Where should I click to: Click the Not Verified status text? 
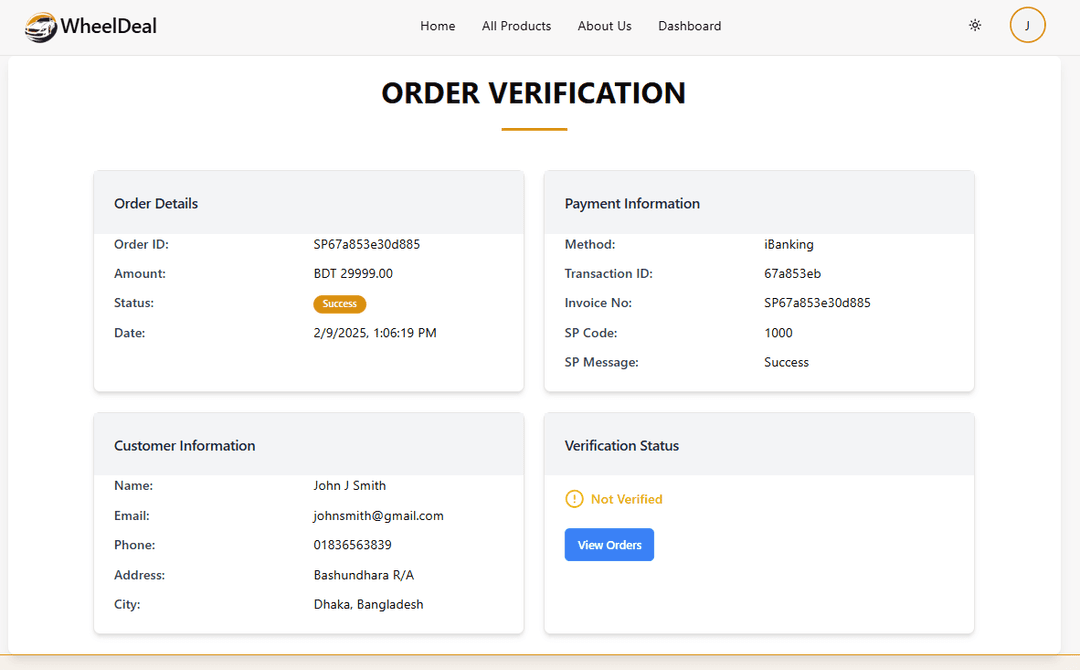tap(626, 499)
